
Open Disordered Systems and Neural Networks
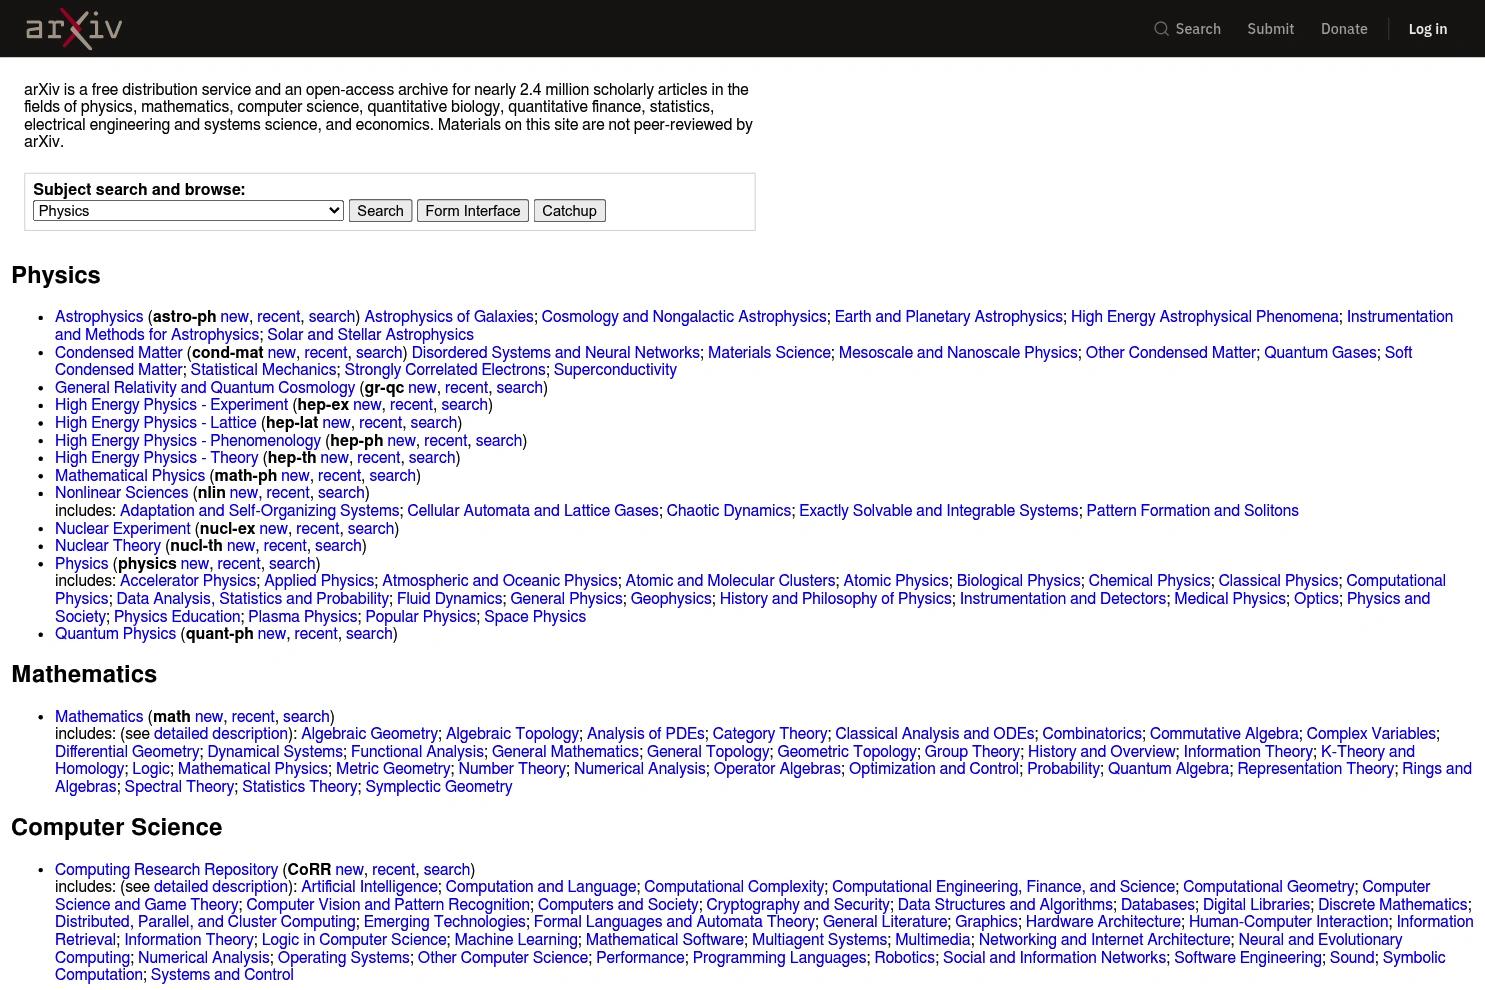[556, 353]
